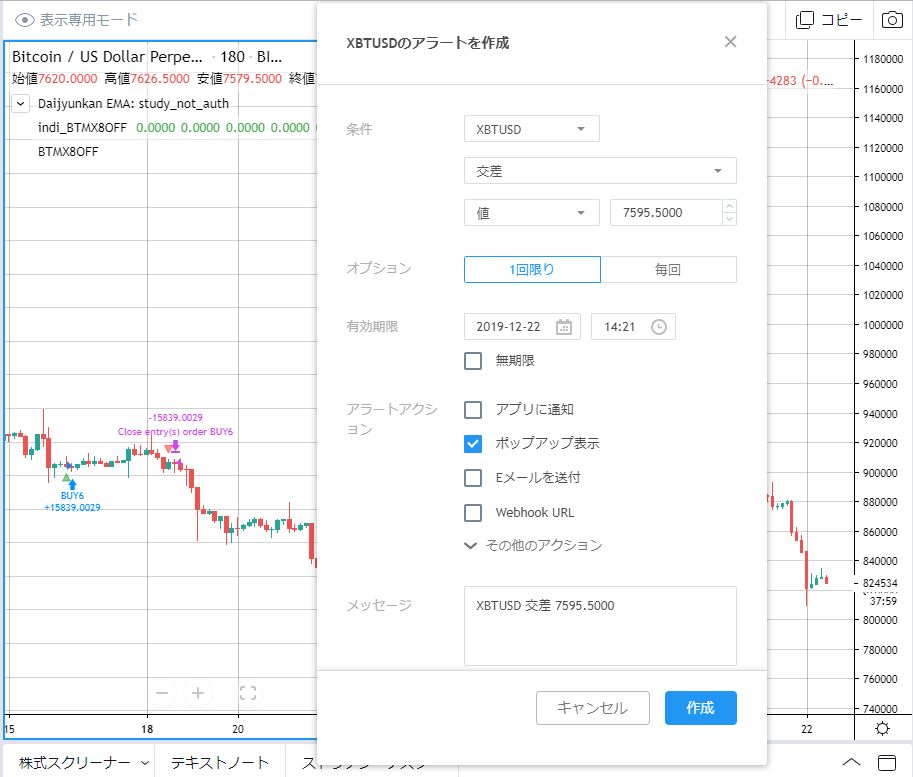Click the price value field 7595.5000

coord(663,213)
